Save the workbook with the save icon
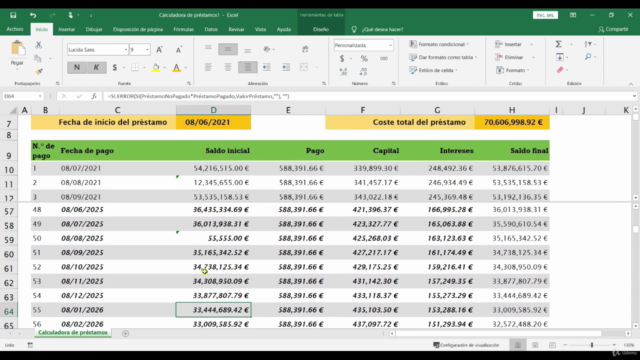Image resolution: width=640 pixels, height=360 pixels. pyautogui.click(x=13, y=15)
